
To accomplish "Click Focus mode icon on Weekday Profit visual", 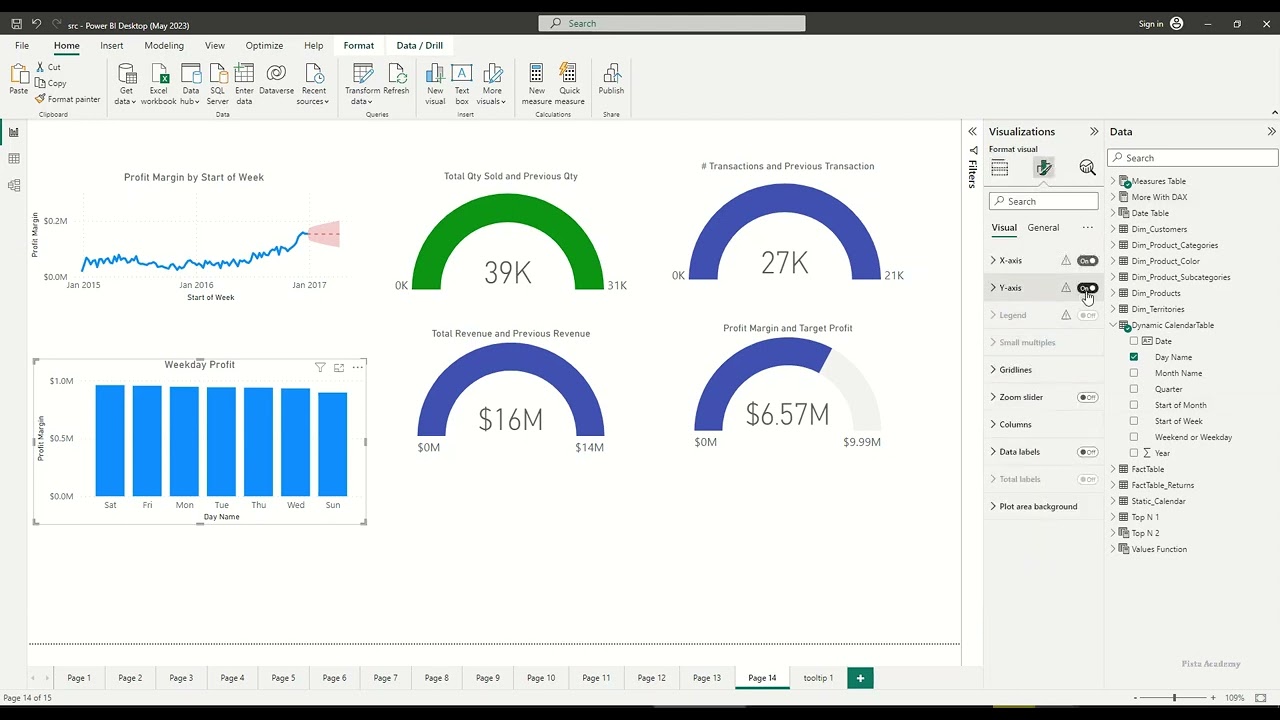I will coord(339,368).
